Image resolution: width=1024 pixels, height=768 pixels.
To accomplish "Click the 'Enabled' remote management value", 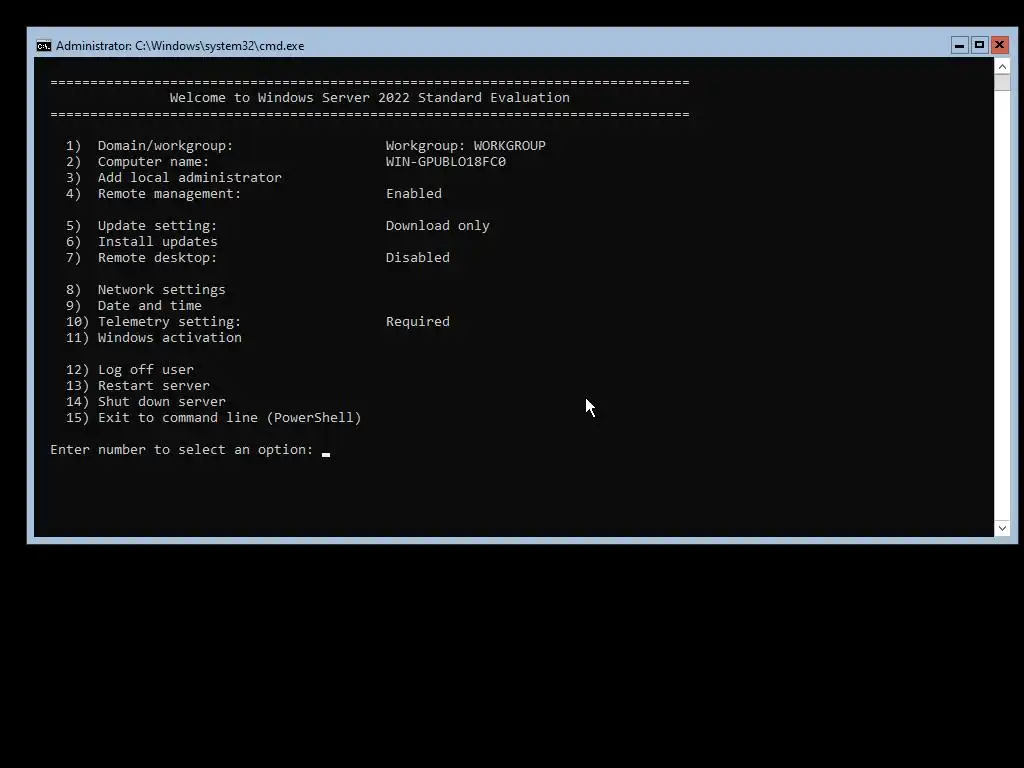I will point(414,193).
